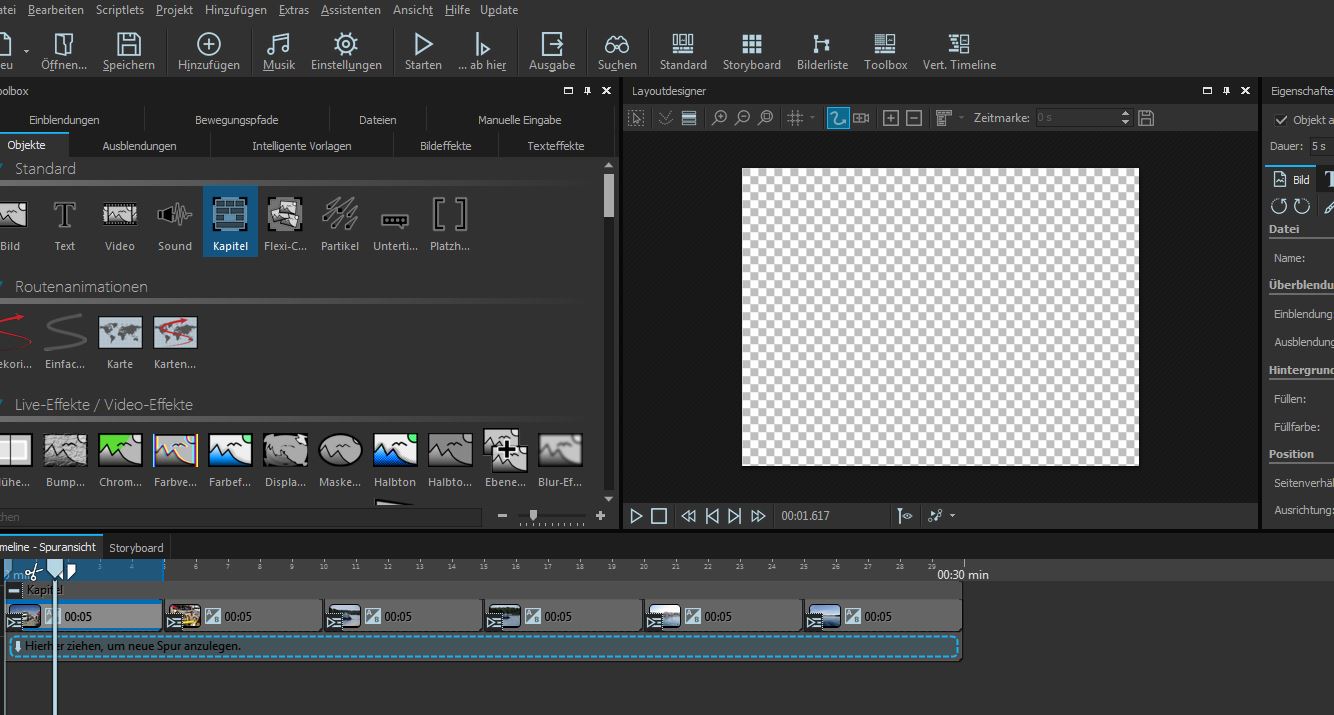Open the alignment dropdown beside Zeitmarke
1334x715 pixels.
[x=961, y=118]
